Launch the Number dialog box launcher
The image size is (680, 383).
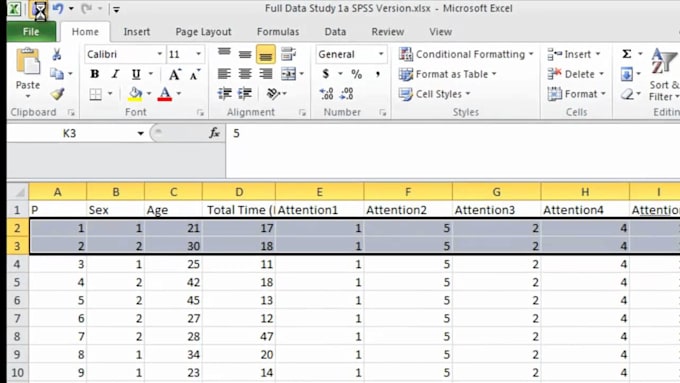tap(382, 113)
